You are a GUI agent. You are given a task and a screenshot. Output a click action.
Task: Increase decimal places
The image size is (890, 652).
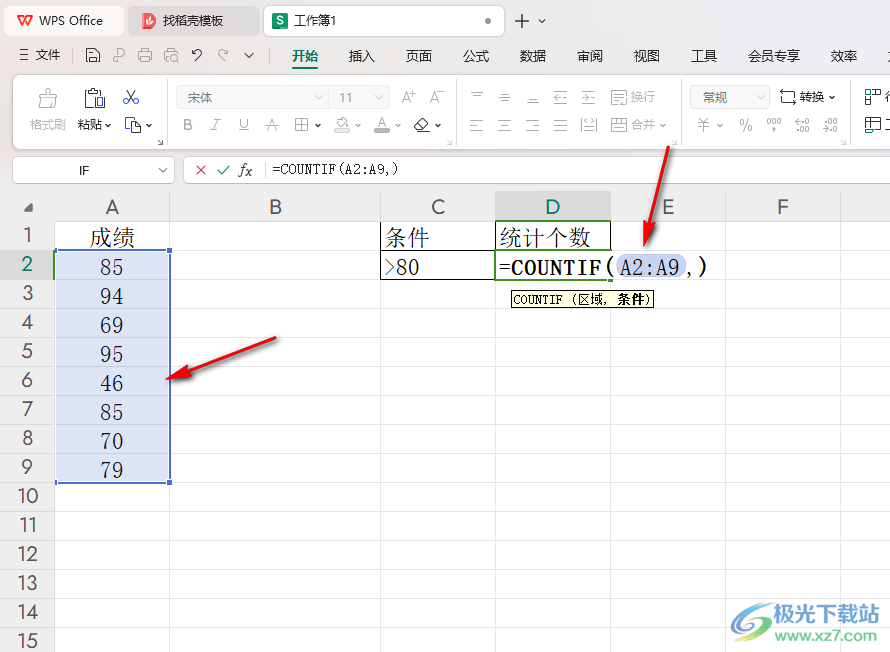point(802,124)
